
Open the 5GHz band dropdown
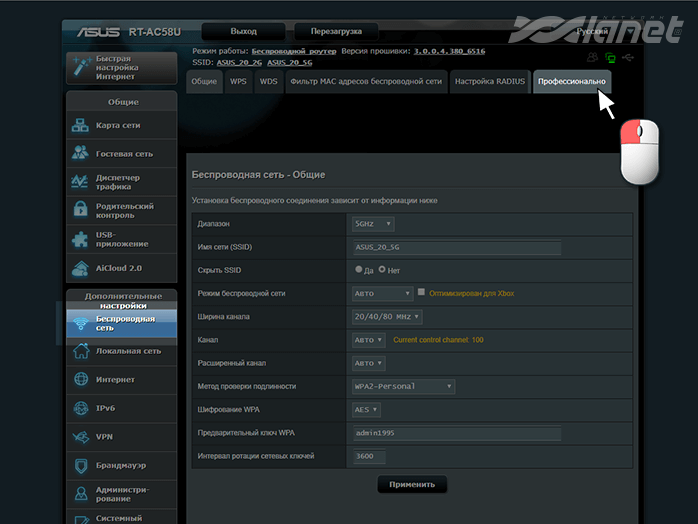[373, 224]
